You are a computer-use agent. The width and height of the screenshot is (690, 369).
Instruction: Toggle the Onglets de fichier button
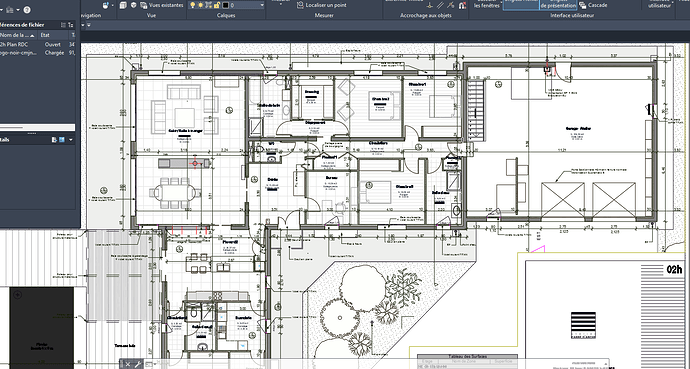pyautogui.click(x=521, y=4)
